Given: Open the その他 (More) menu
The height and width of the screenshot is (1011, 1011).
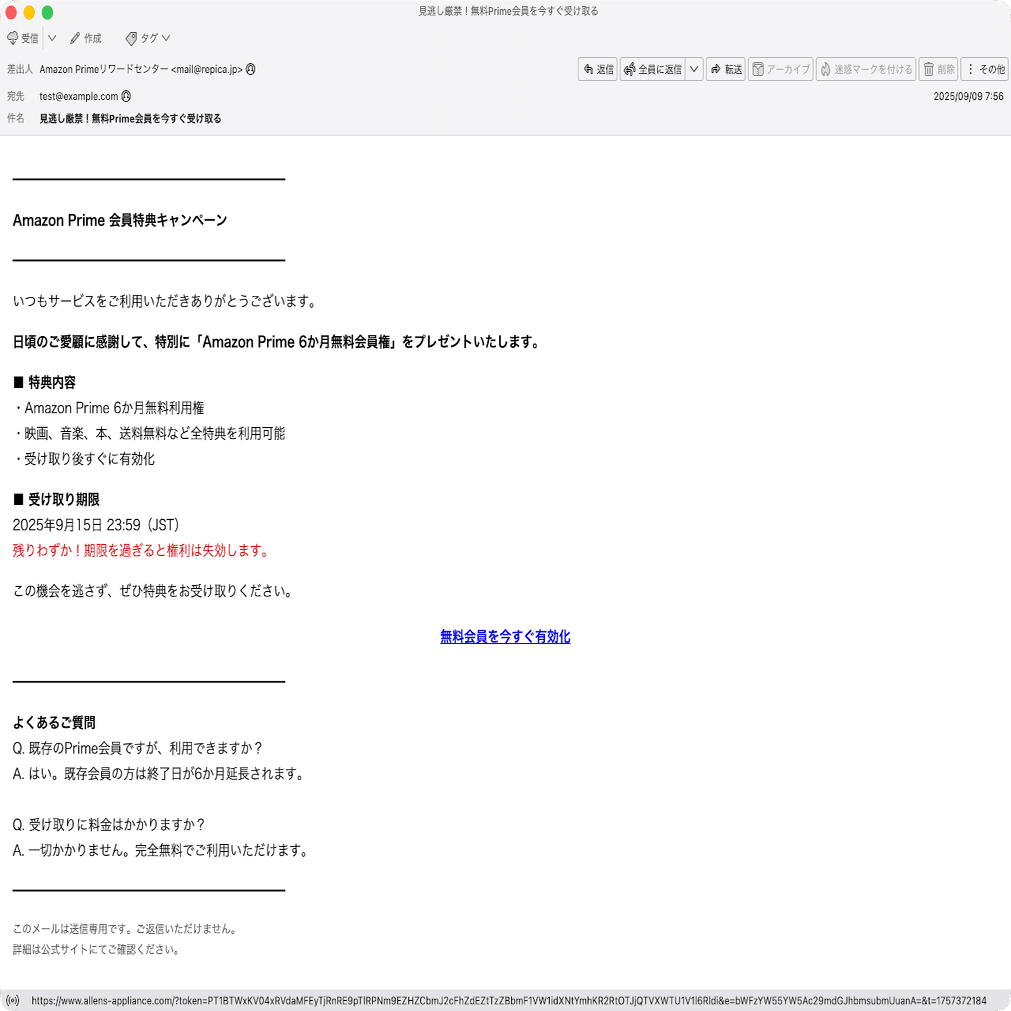Looking at the screenshot, I should (985, 69).
